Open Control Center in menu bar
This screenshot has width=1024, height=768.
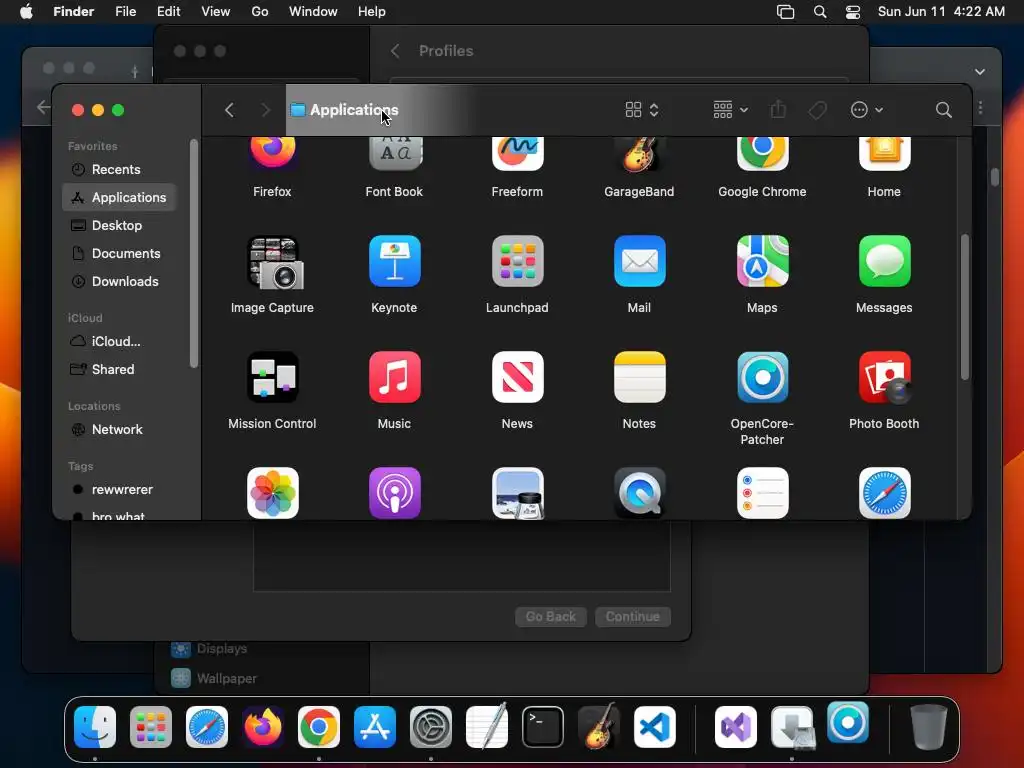coord(853,12)
